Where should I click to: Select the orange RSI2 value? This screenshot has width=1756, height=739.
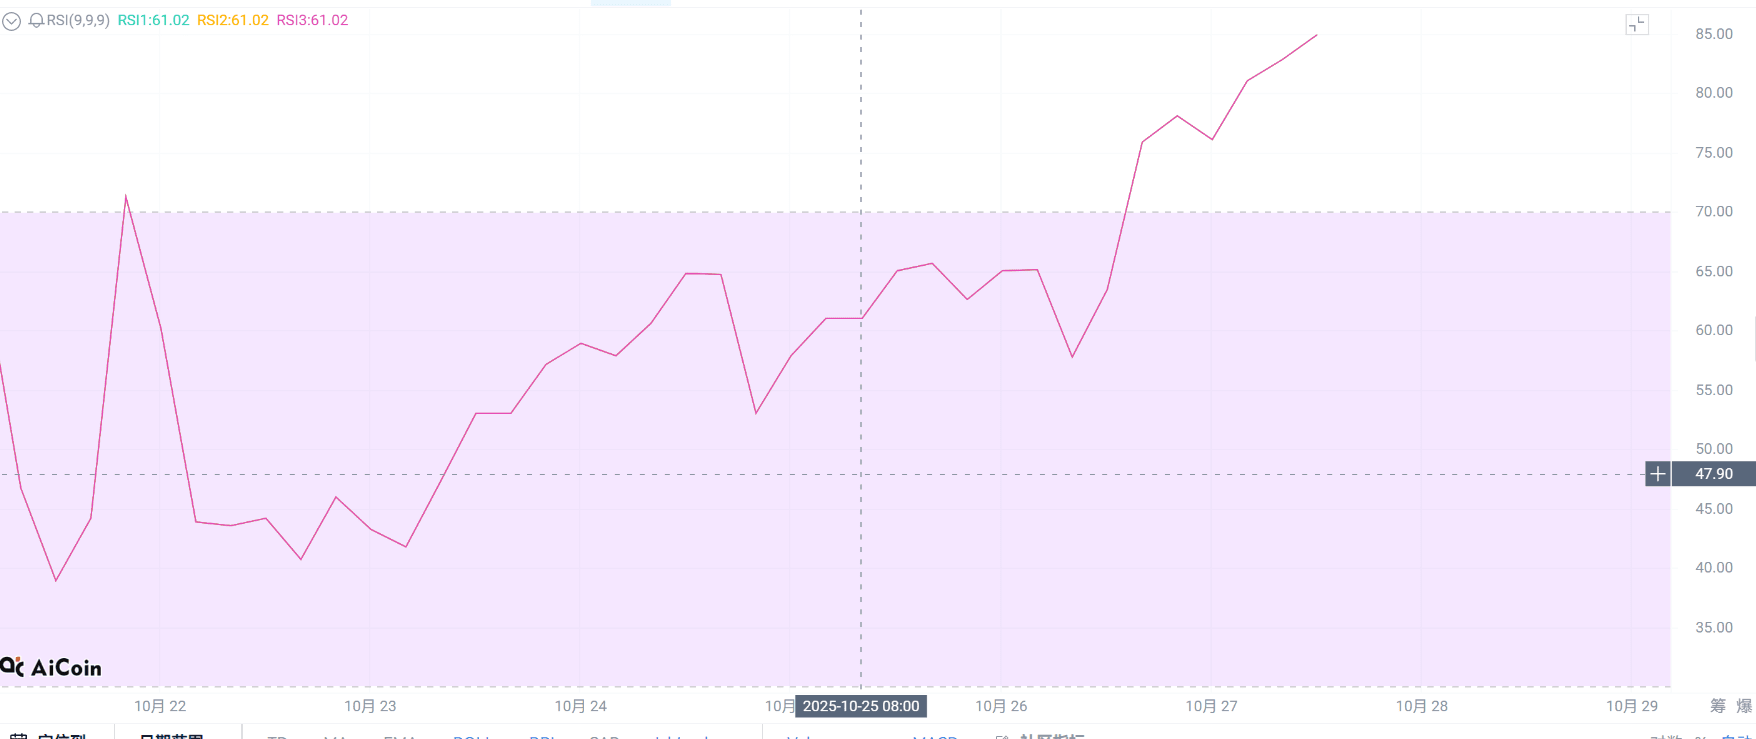point(232,20)
